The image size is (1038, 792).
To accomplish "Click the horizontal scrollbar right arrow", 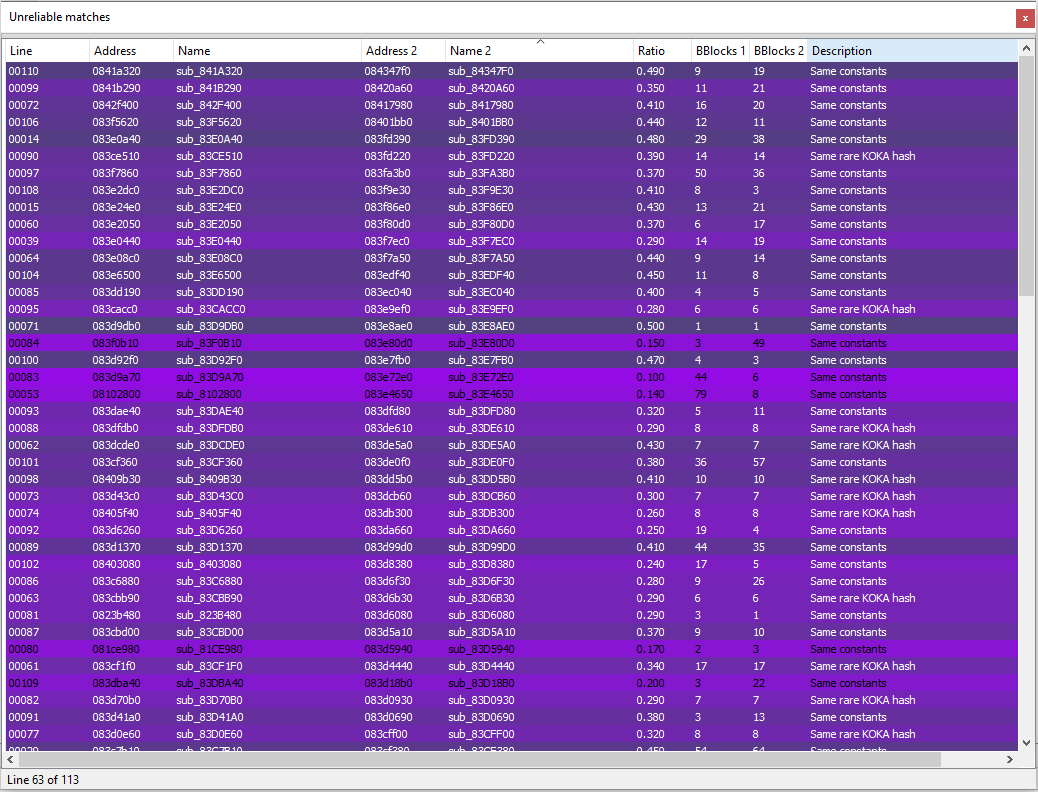I will pos(1010,759).
